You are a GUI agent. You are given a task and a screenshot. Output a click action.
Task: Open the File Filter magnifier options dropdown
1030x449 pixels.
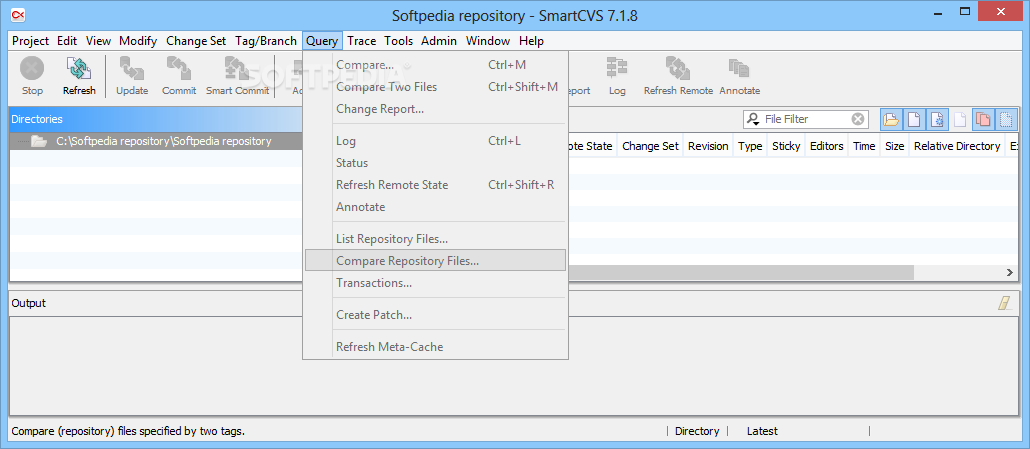[753, 119]
